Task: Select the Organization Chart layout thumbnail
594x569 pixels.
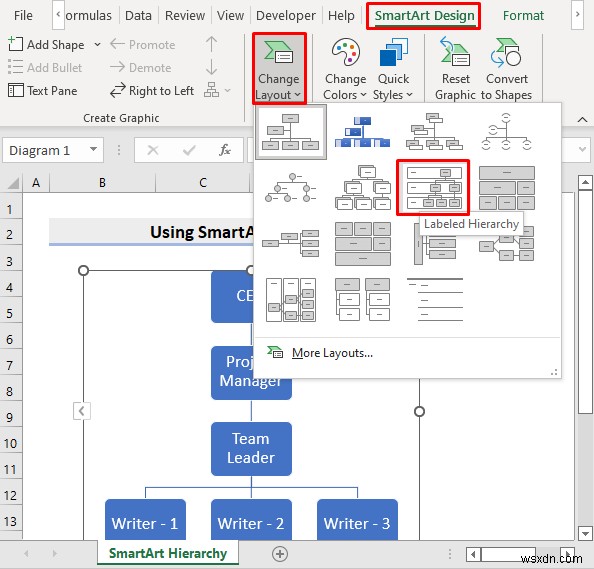Action: (291, 132)
